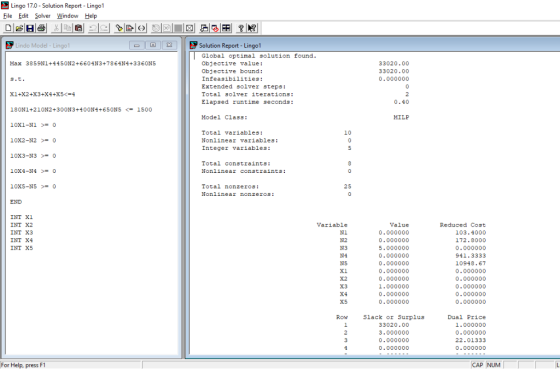Click 'Global optimal solution found.' text
Viewport: 560px width, 369px height.
(259, 56)
